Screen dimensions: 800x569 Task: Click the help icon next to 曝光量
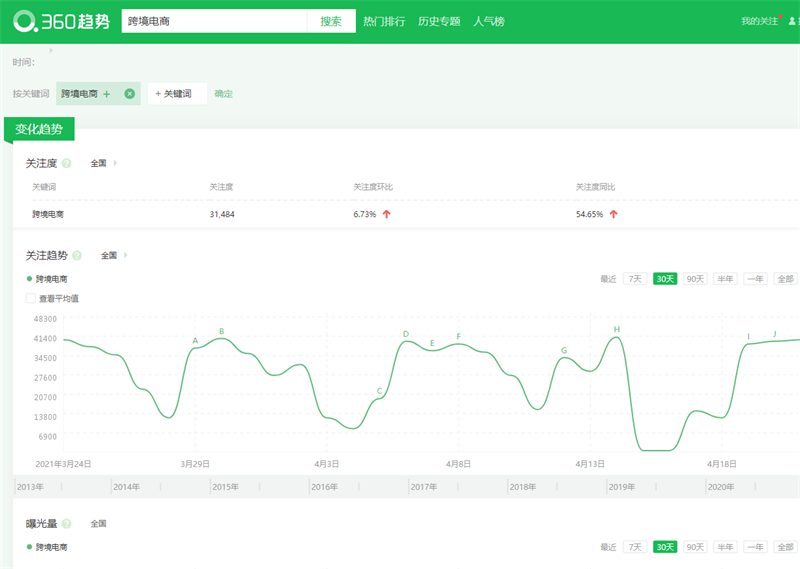[x=66, y=524]
